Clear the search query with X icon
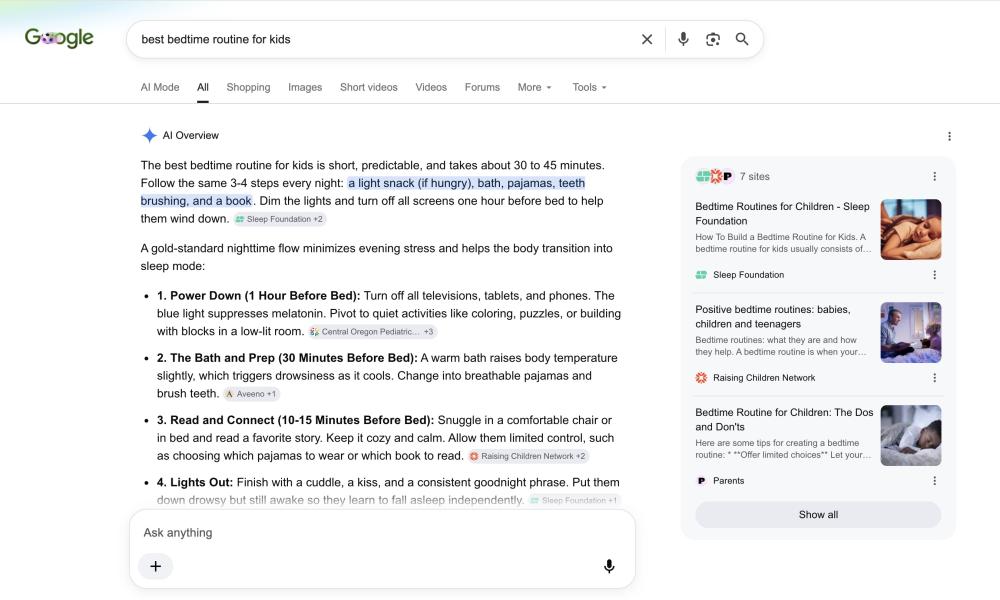This screenshot has width=1000, height=600. 647,40
